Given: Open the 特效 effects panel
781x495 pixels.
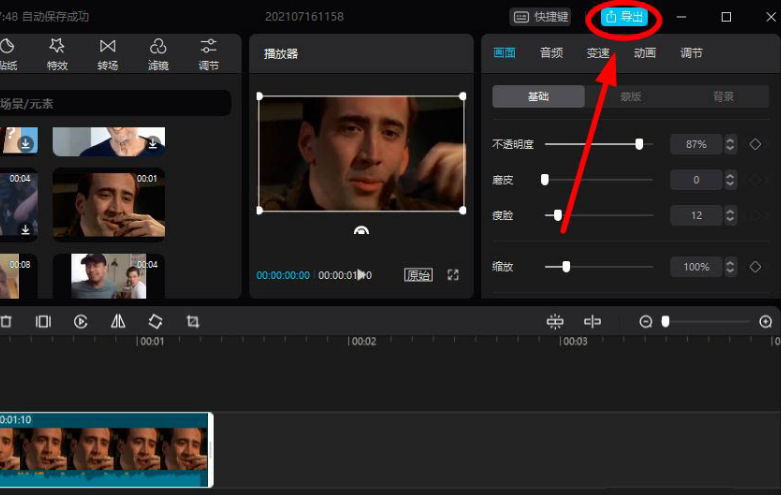Looking at the screenshot, I should pos(57,53).
